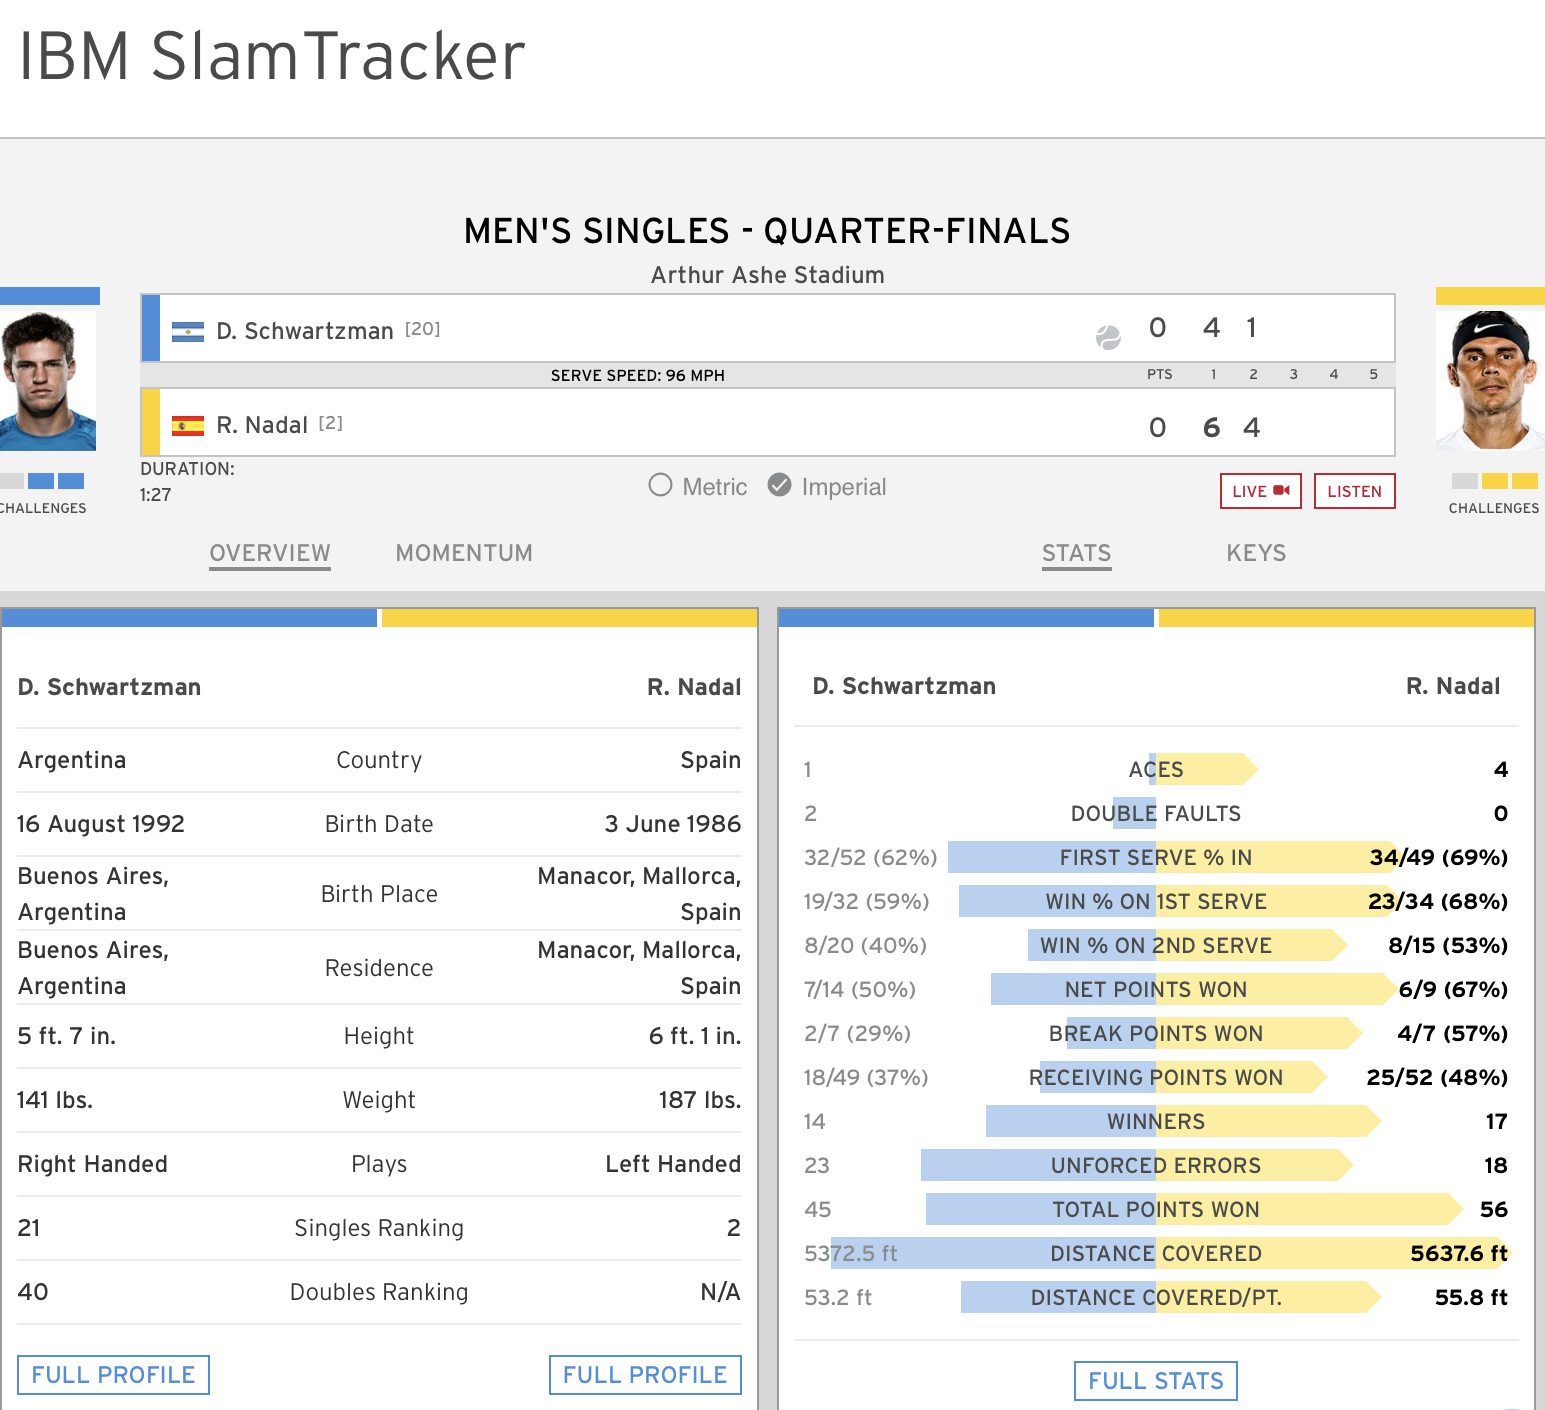Select the Imperial units radio button
The width and height of the screenshot is (1545, 1410).
[x=779, y=486]
